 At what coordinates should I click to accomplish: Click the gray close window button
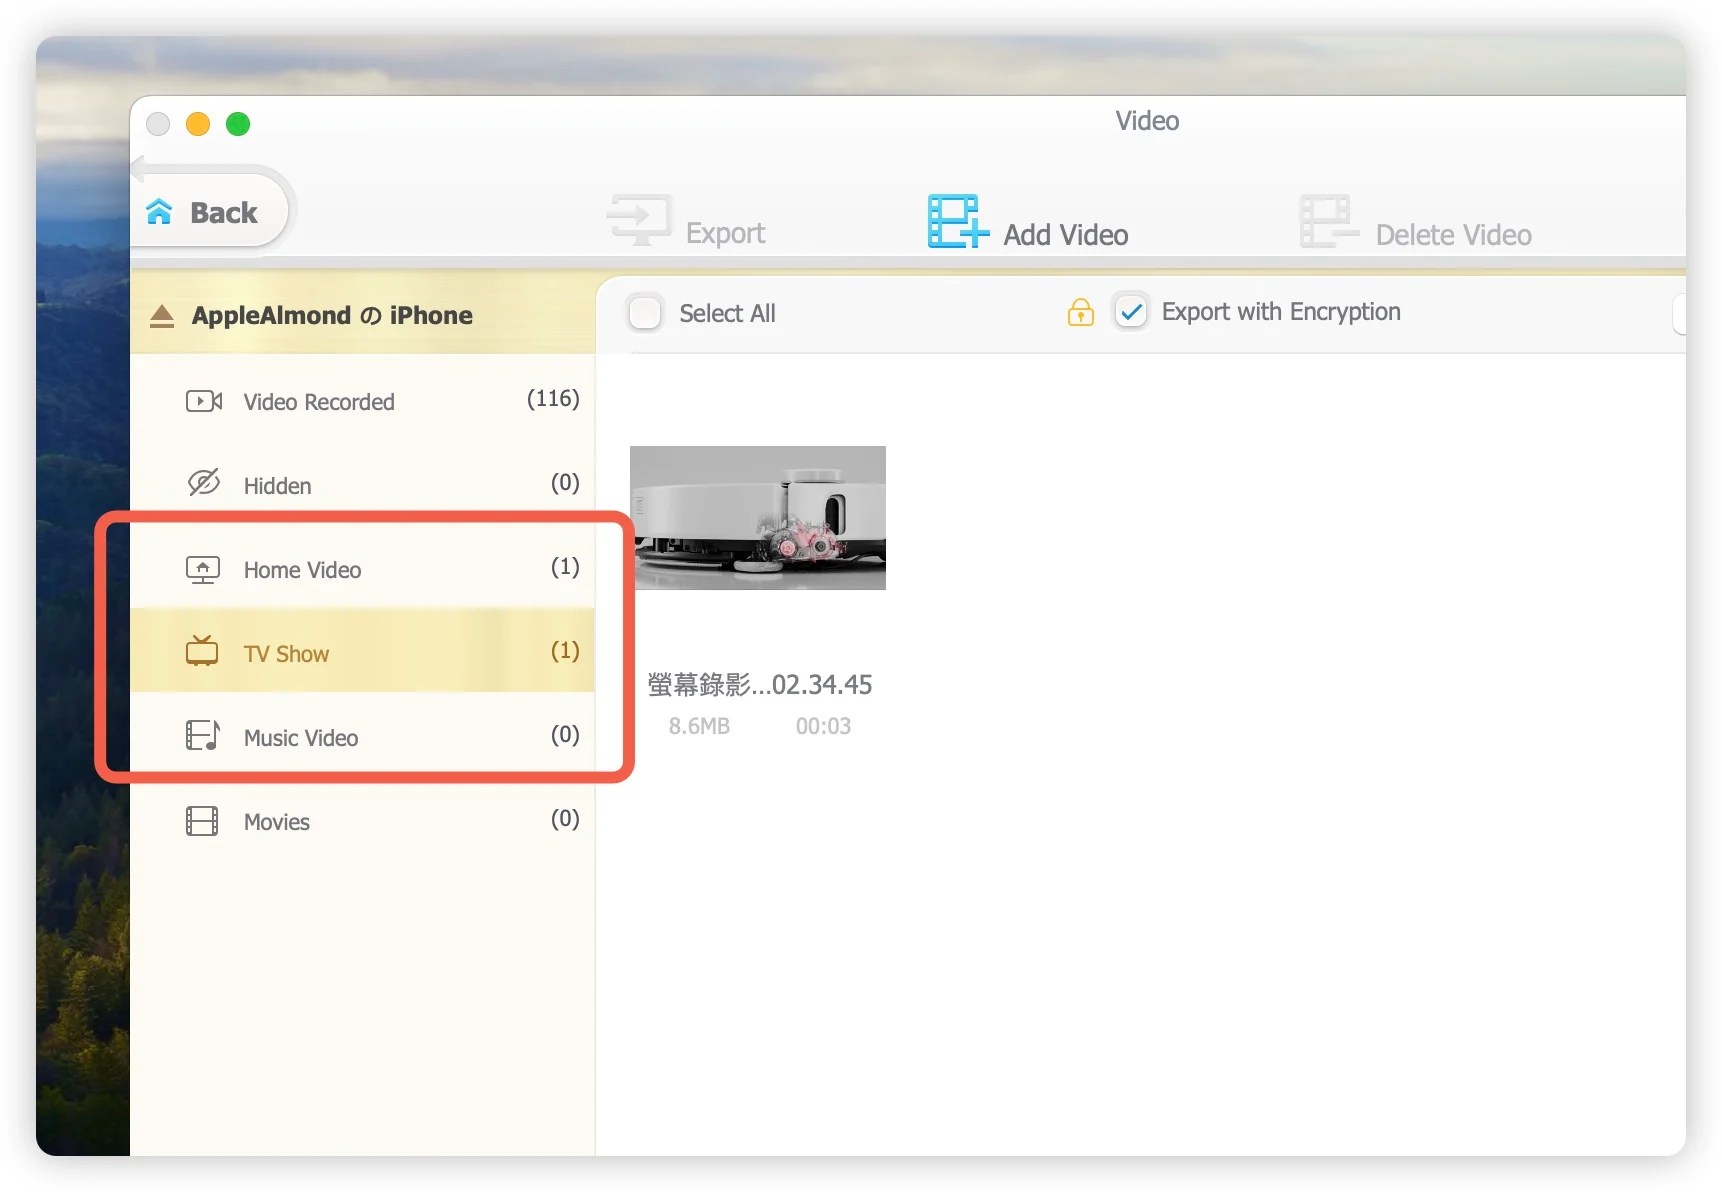point(158,124)
